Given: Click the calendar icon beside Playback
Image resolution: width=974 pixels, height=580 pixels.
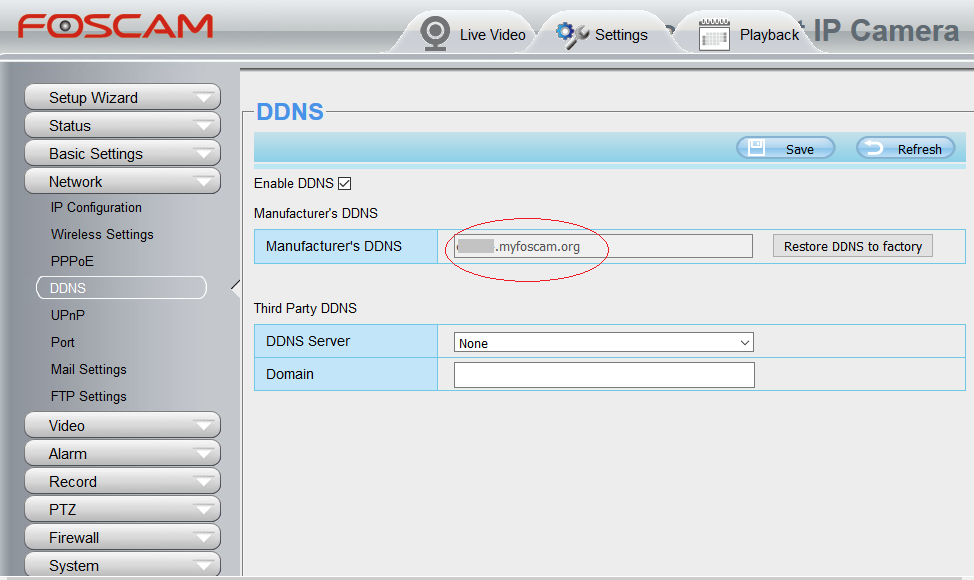Looking at the screenshot, I should pyautogui.click(x=714, y=35).
